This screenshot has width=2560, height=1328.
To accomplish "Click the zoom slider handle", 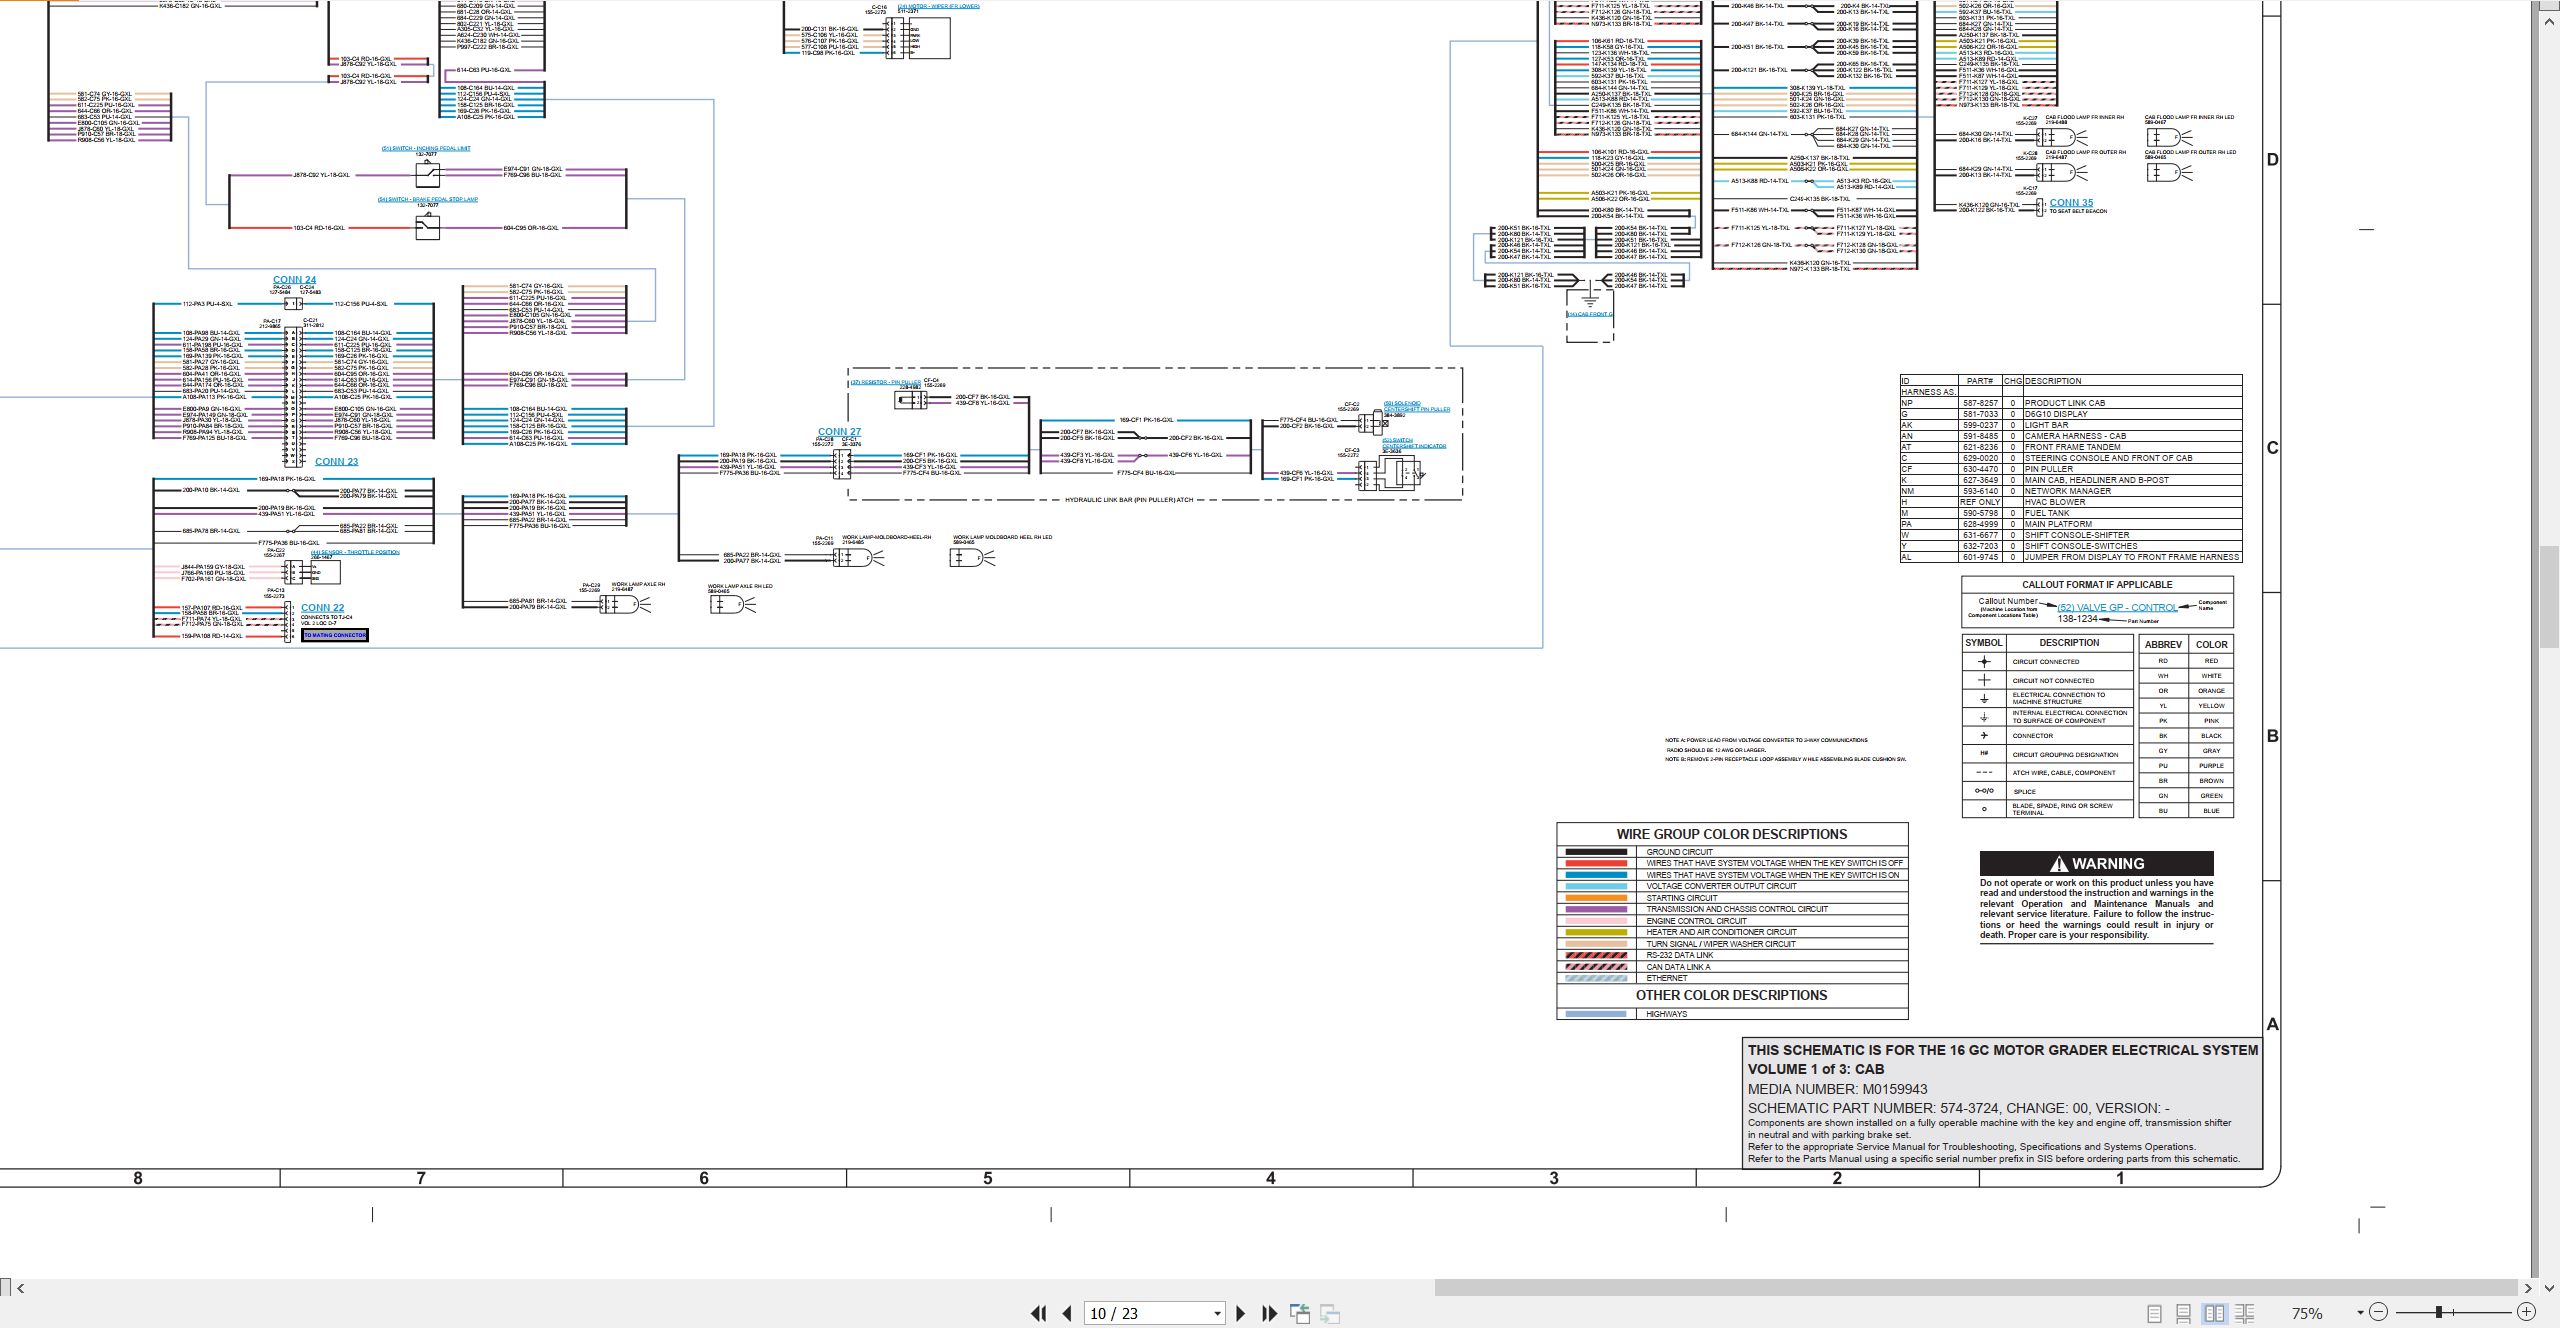I will (2439, 1312).
